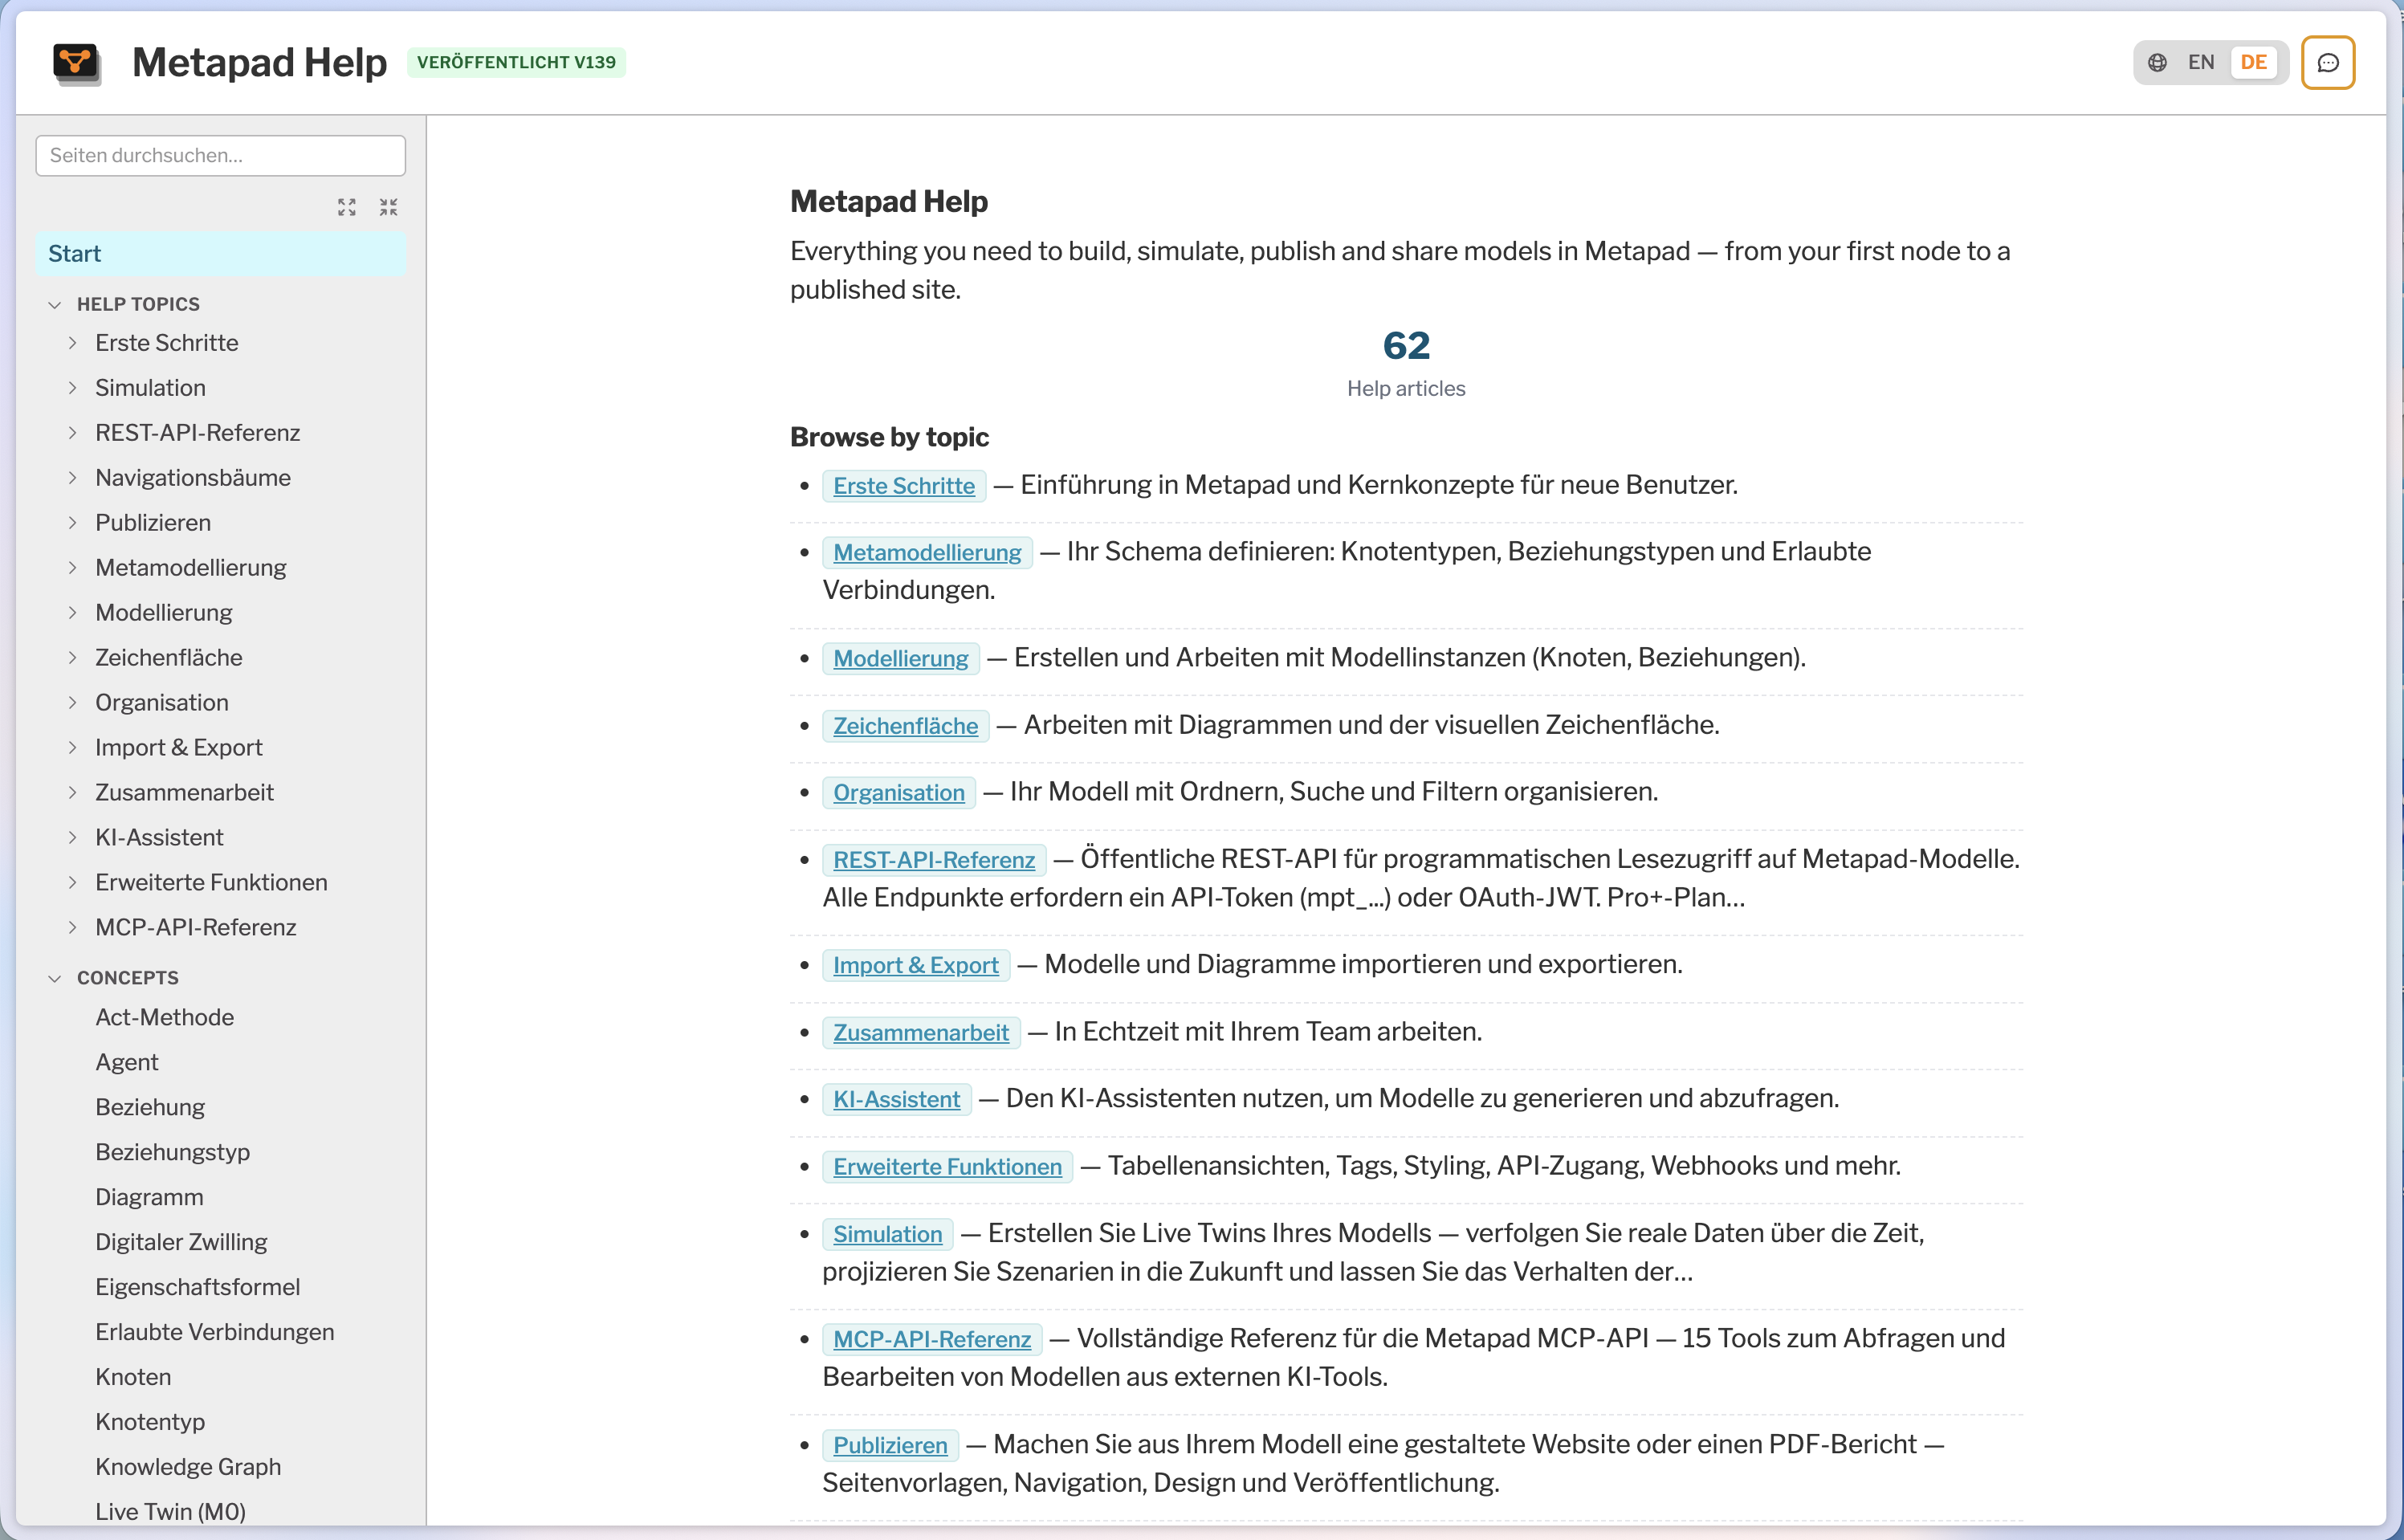Follow the Zusammenarbeit topic link
This screenshot has width=2404, height=1540.
pyautogui.click(x=921, y=1033)
